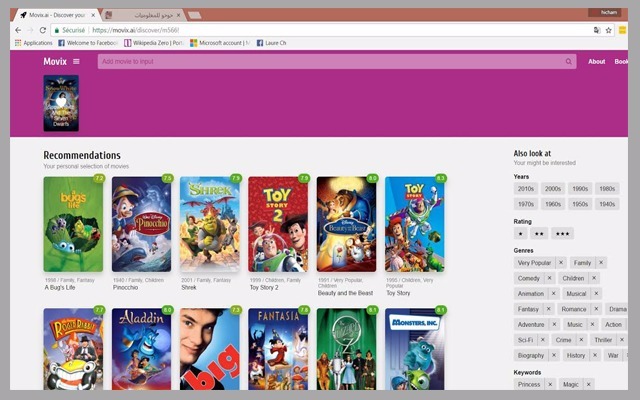Image resolution: width=640 pixels, height=400 pixels.
Task: Open the Shrek movie poster
Action: point(210,224)
